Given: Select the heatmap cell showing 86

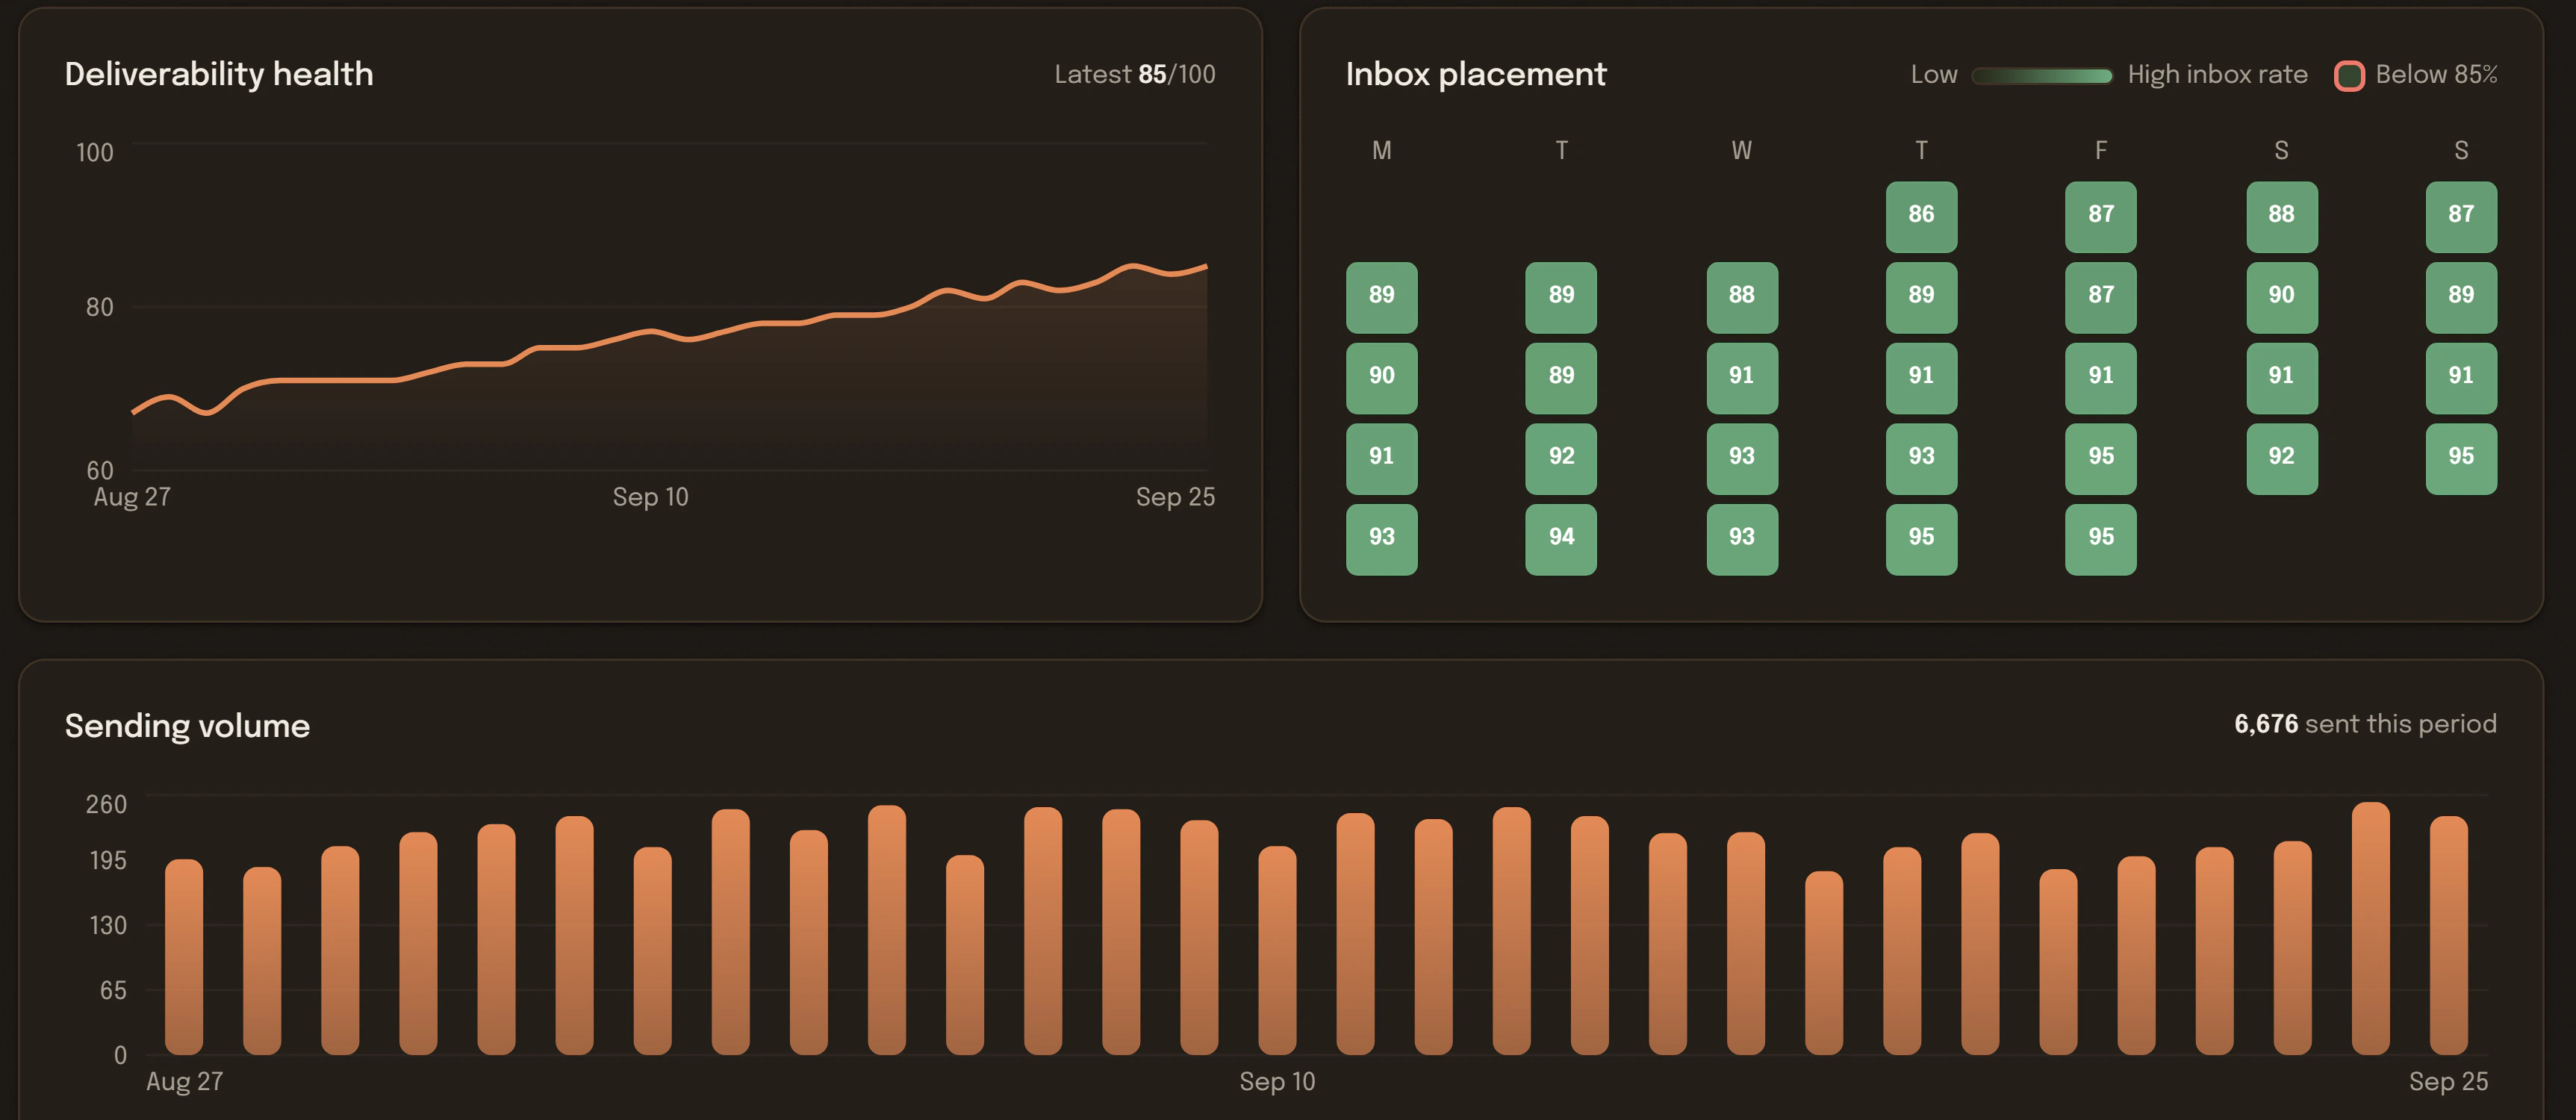Looking at the screenshot, I should click(1921, 216).
